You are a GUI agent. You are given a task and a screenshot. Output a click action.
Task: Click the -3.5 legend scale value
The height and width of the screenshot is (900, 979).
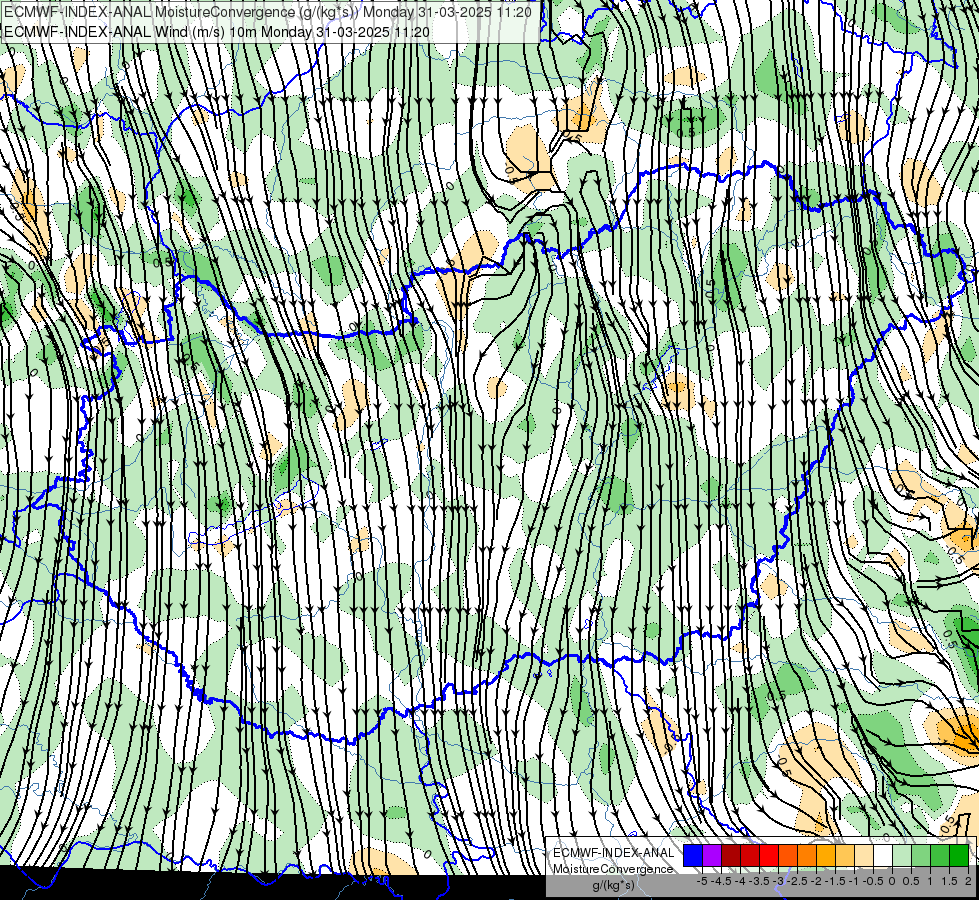(759, 881)
